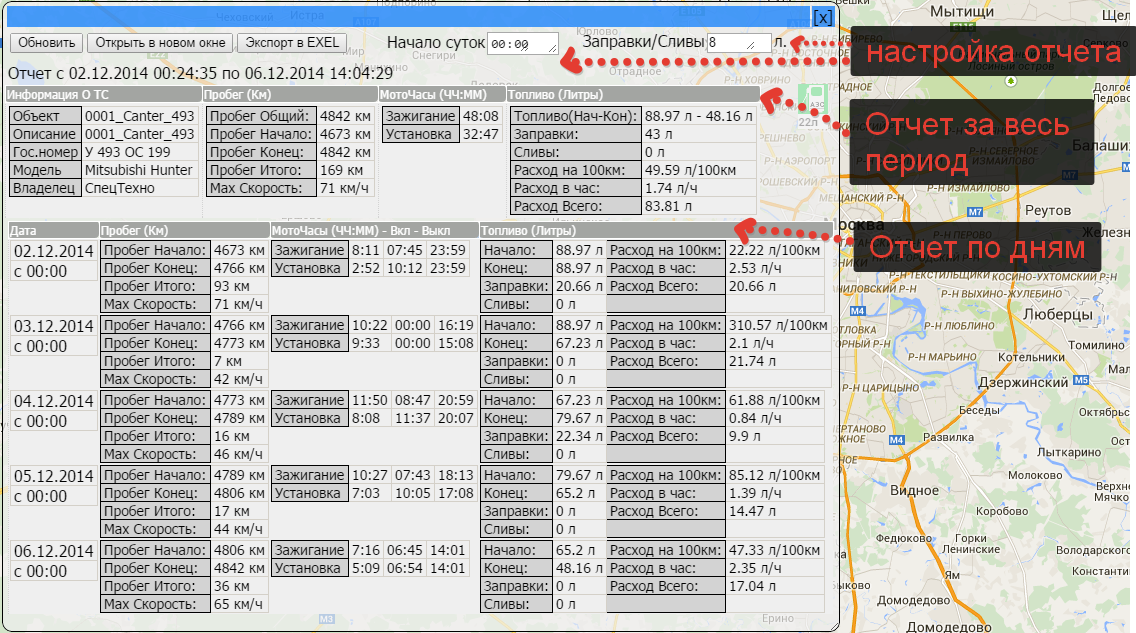Click the Люберцы city label on map
This screenshot has height=633, width=1136.
pos(1058,314)
